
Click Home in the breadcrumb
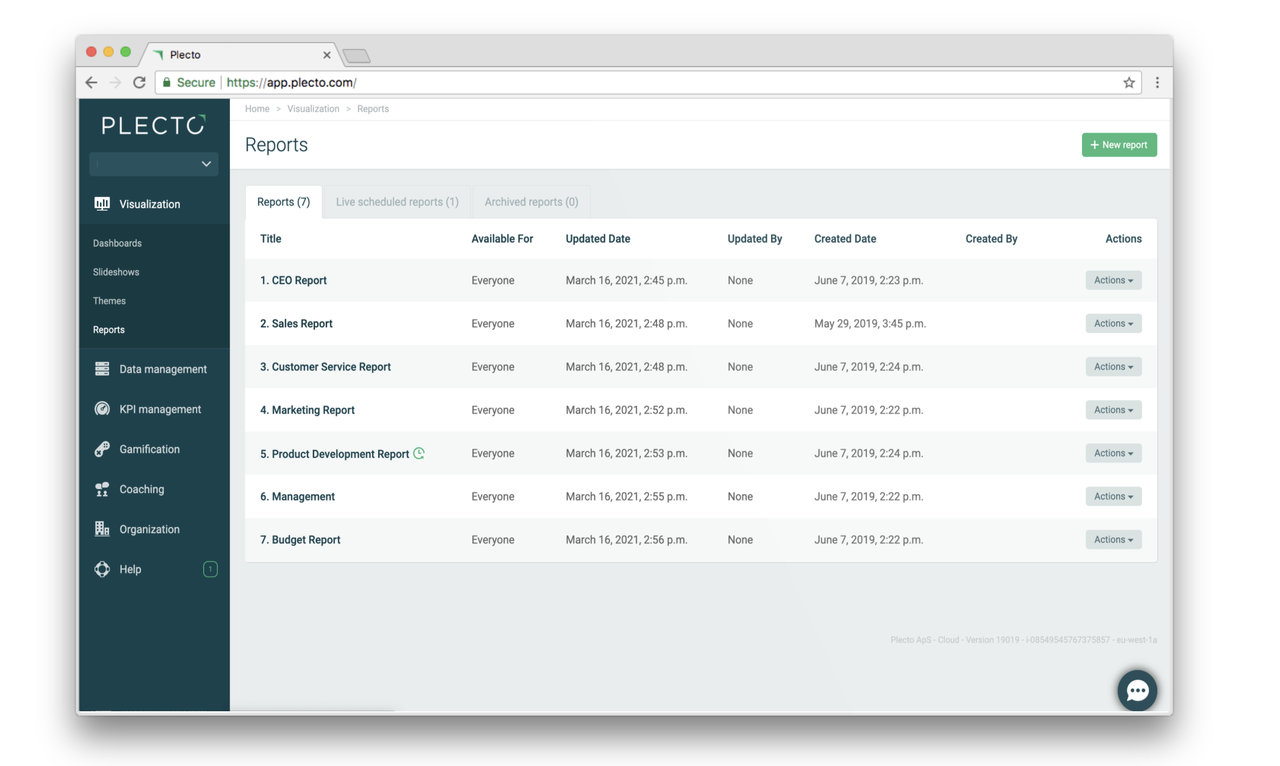(x=257, y=109)
